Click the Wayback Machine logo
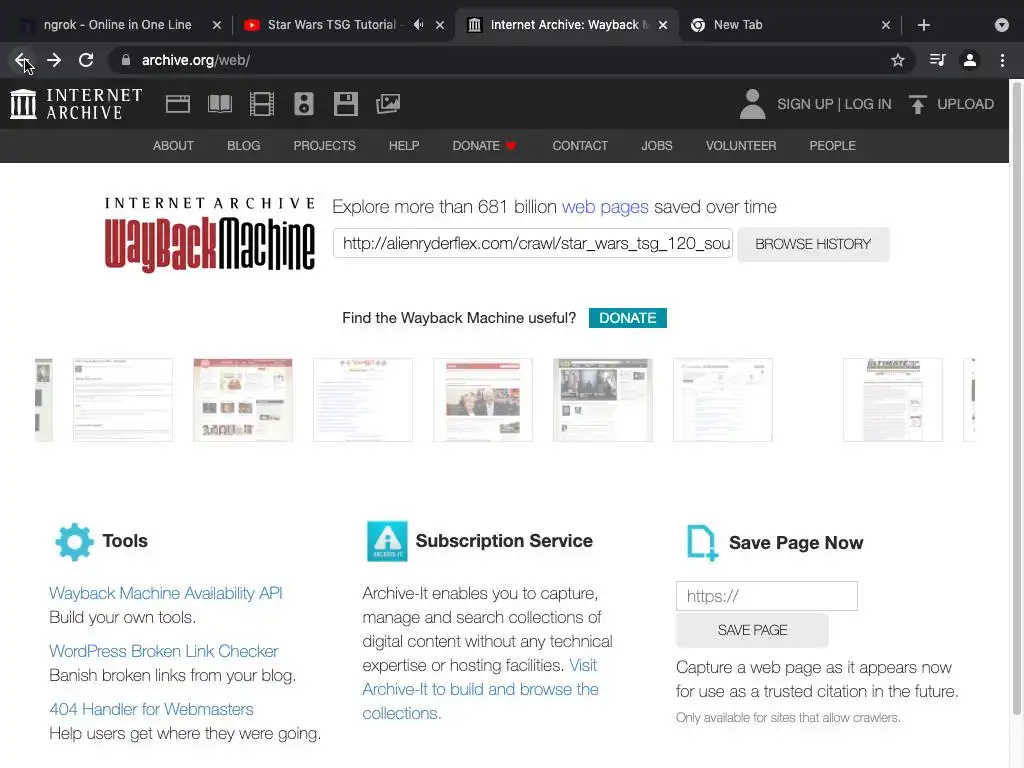1024x768 pixels. [210, 234]
